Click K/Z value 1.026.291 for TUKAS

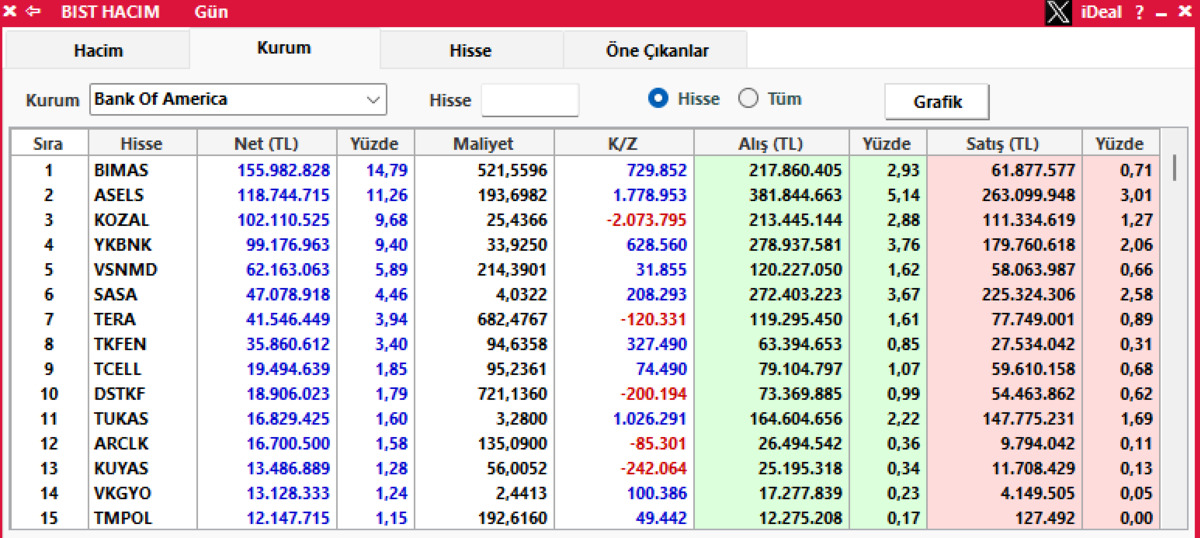[647, 419]
